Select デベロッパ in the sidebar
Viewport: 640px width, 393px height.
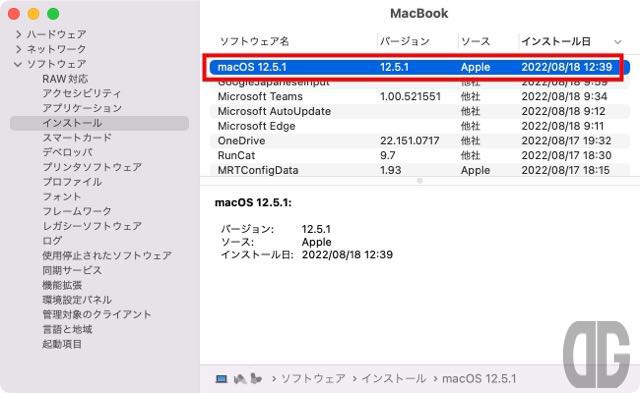67,152
